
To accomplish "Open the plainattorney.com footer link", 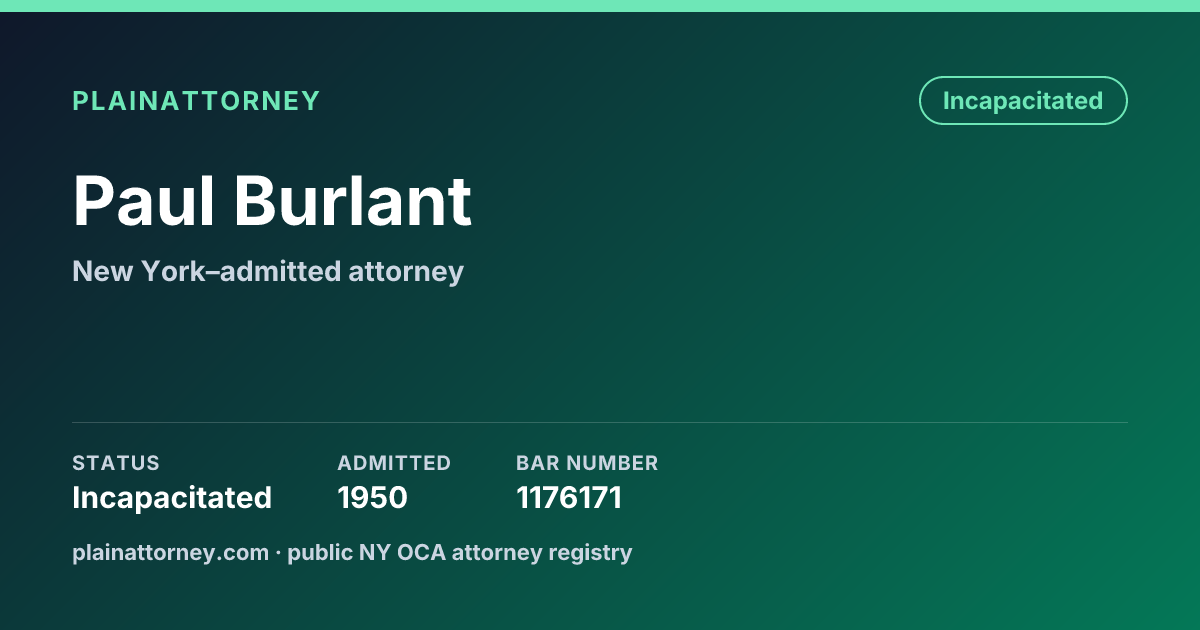I will [x=170, y=552].
